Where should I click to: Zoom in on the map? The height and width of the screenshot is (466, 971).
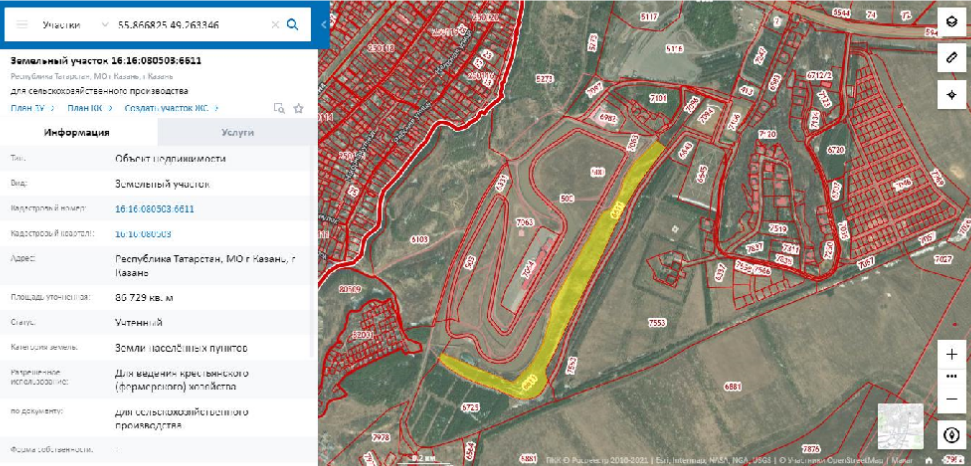(951, 354)
